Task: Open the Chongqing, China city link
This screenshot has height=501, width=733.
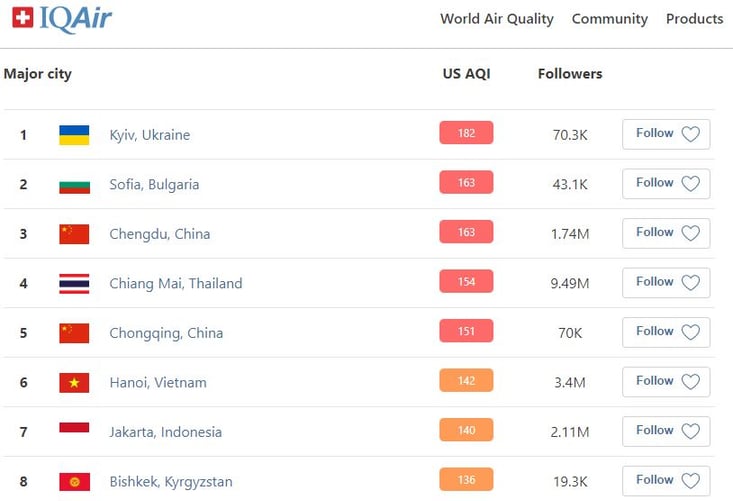Action: 166,333
